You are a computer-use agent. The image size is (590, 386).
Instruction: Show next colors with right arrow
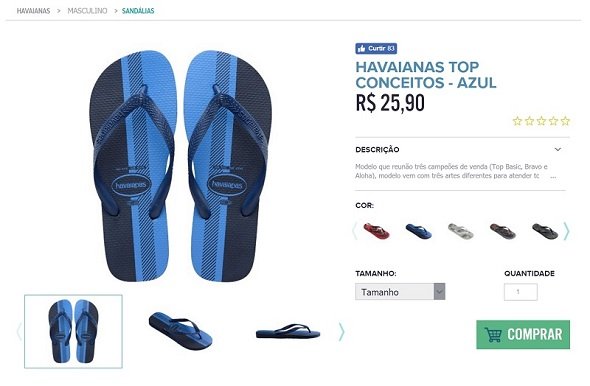tap(566, 231)
